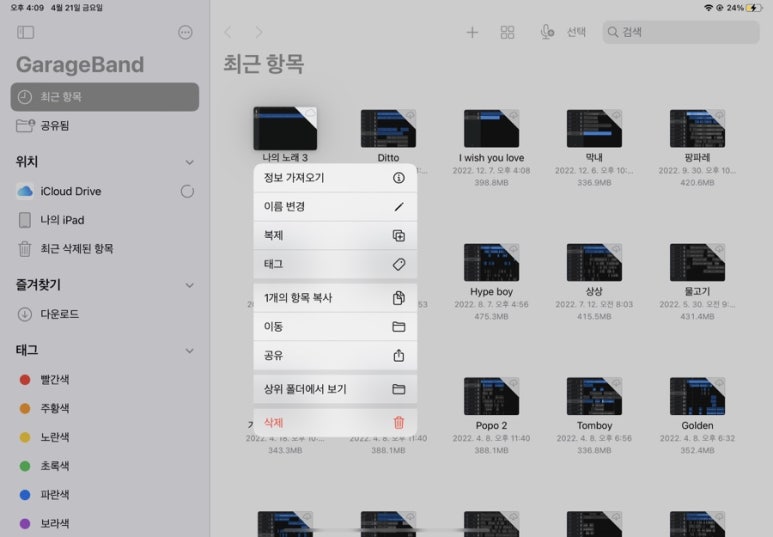Open the 팡파레 song thumbnail

click(x=698, y=129)
